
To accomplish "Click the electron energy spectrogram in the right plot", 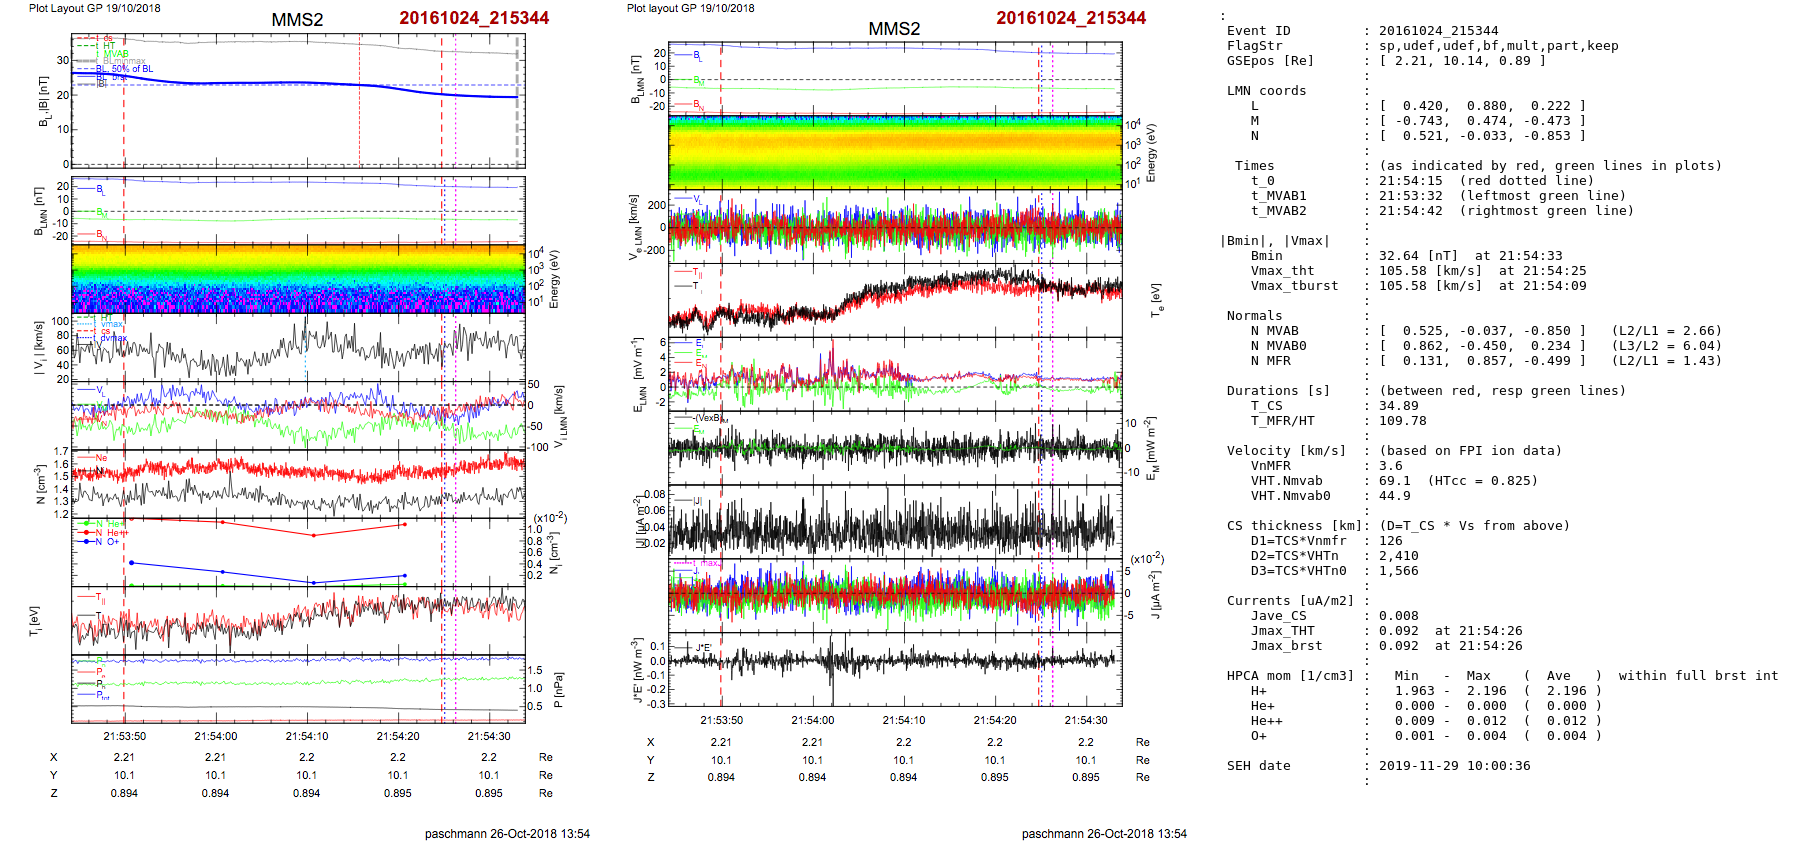I will [x=895, y=151].
